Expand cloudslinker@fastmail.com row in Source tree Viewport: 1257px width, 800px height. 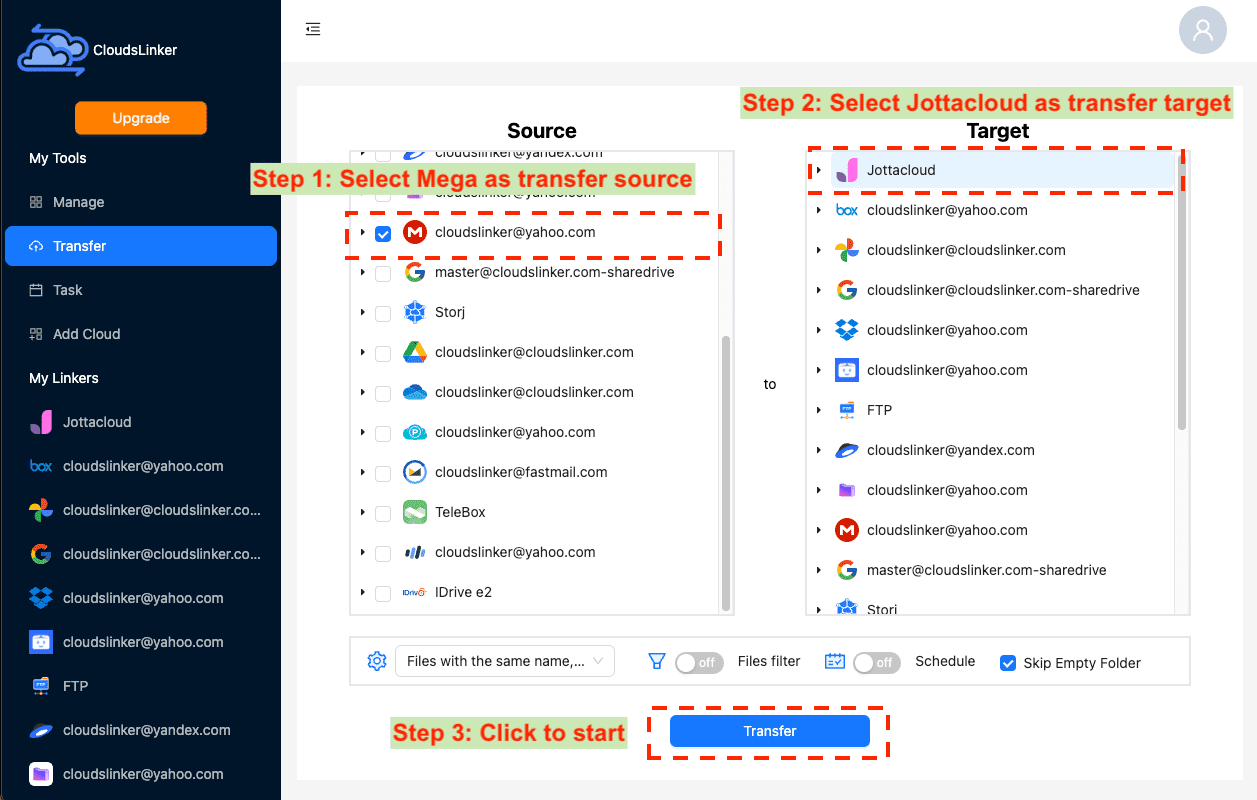[x=362, y=472]
